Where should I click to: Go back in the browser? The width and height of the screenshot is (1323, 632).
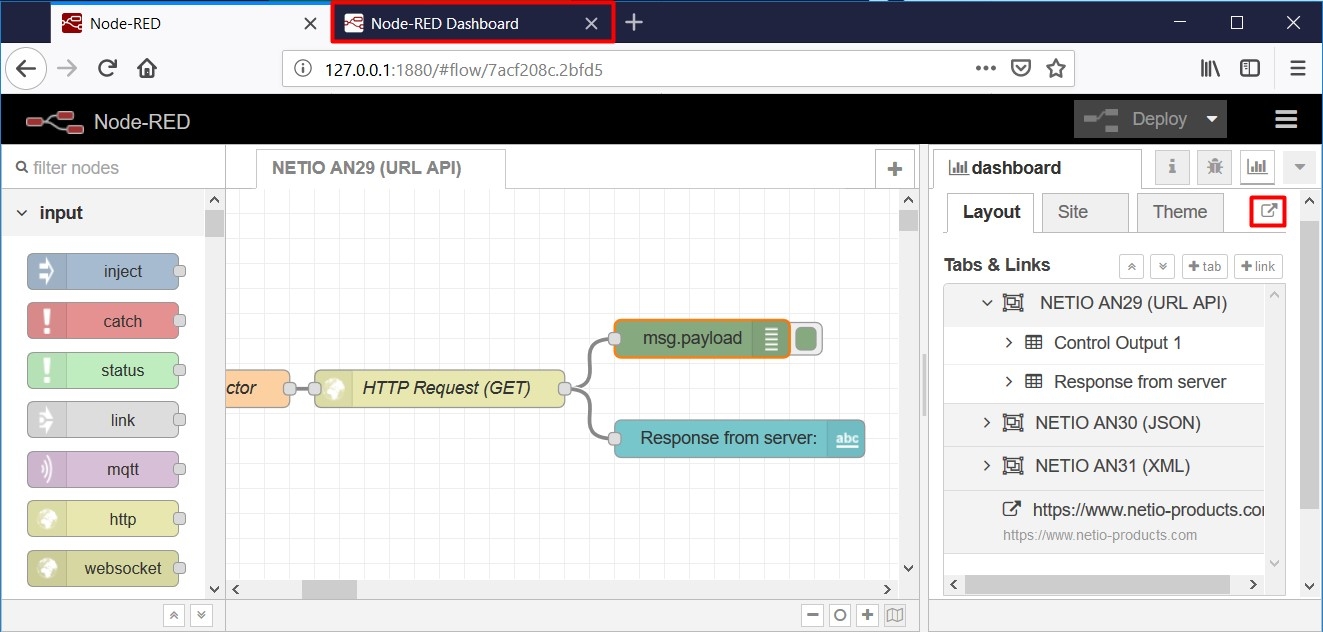pyautogui.click(x=26, y=68)
